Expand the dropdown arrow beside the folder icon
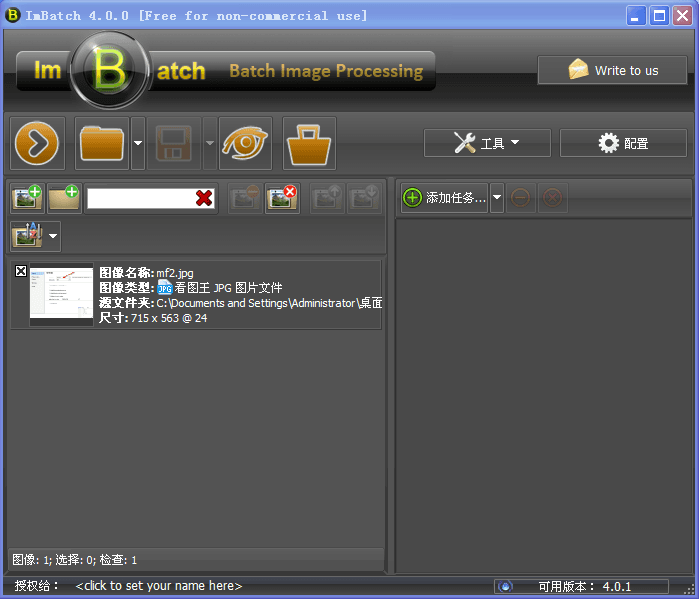This screenshot has width=699, height=599. pos(138,144)
